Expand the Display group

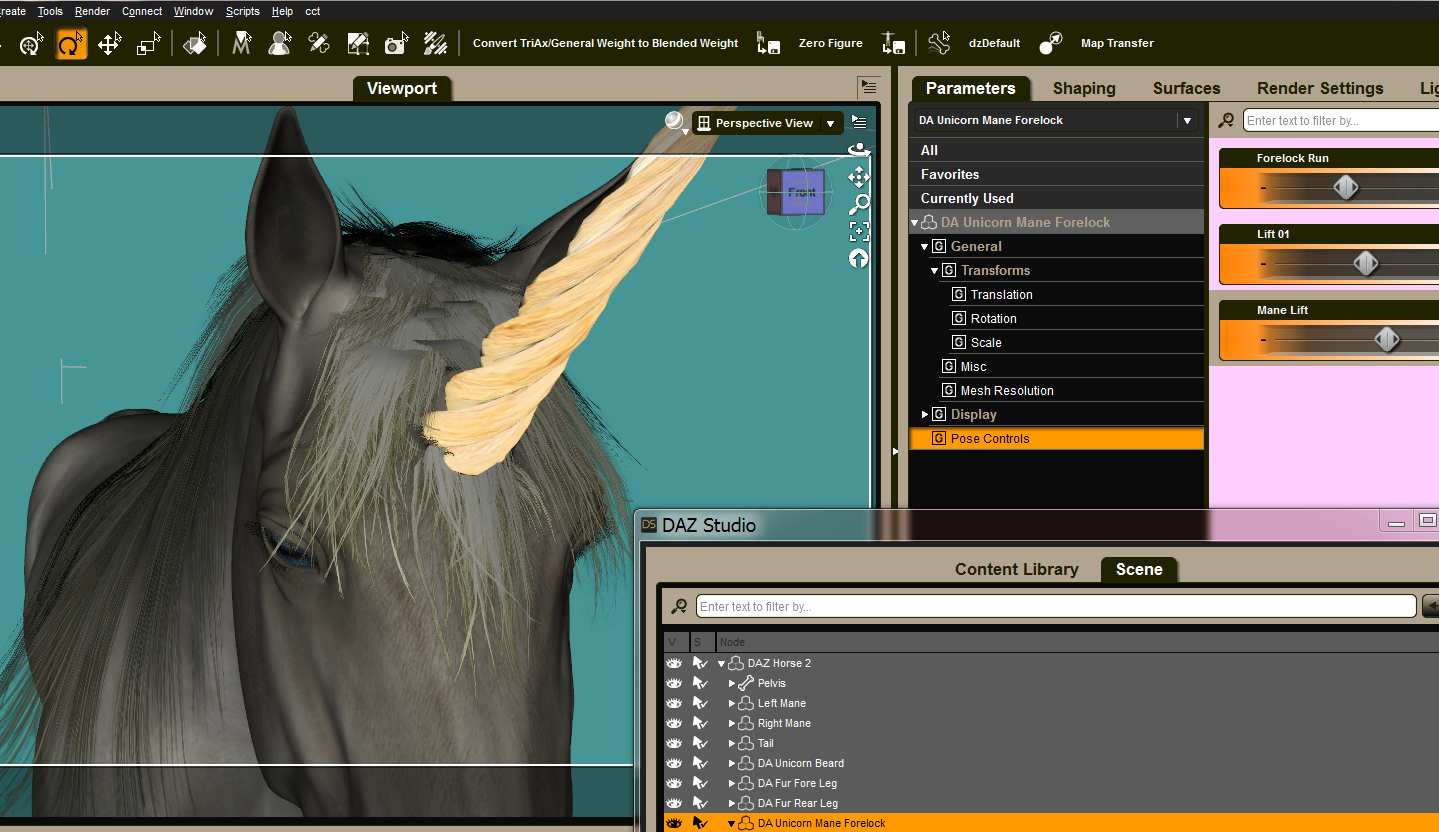coord(924,414)
